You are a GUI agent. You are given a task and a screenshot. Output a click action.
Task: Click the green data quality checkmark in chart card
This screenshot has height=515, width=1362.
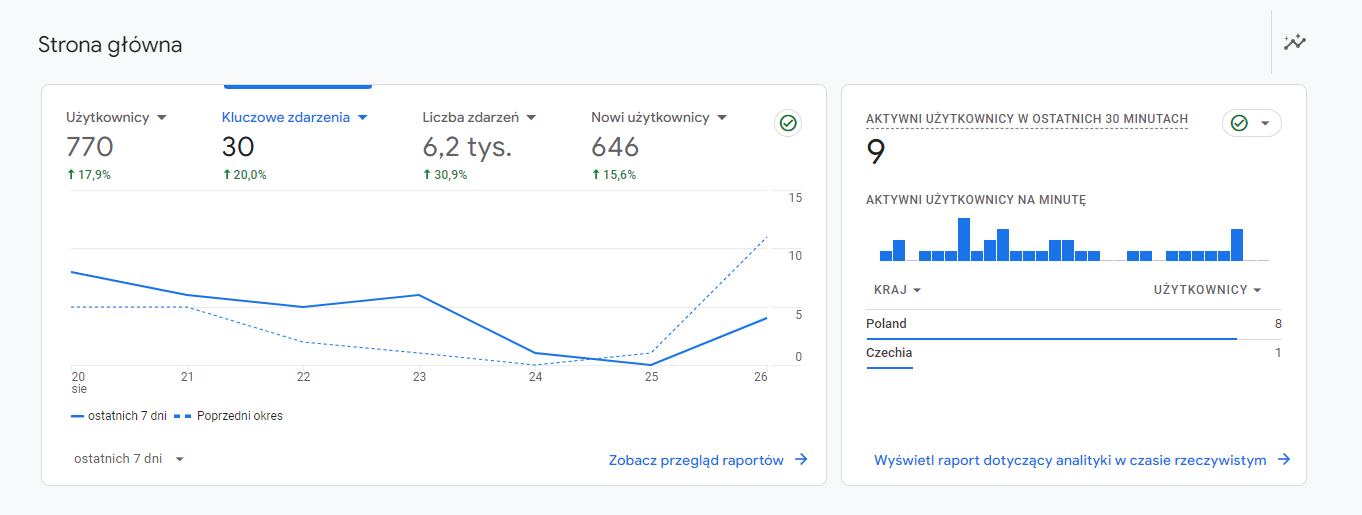click(x=788, y=123)
